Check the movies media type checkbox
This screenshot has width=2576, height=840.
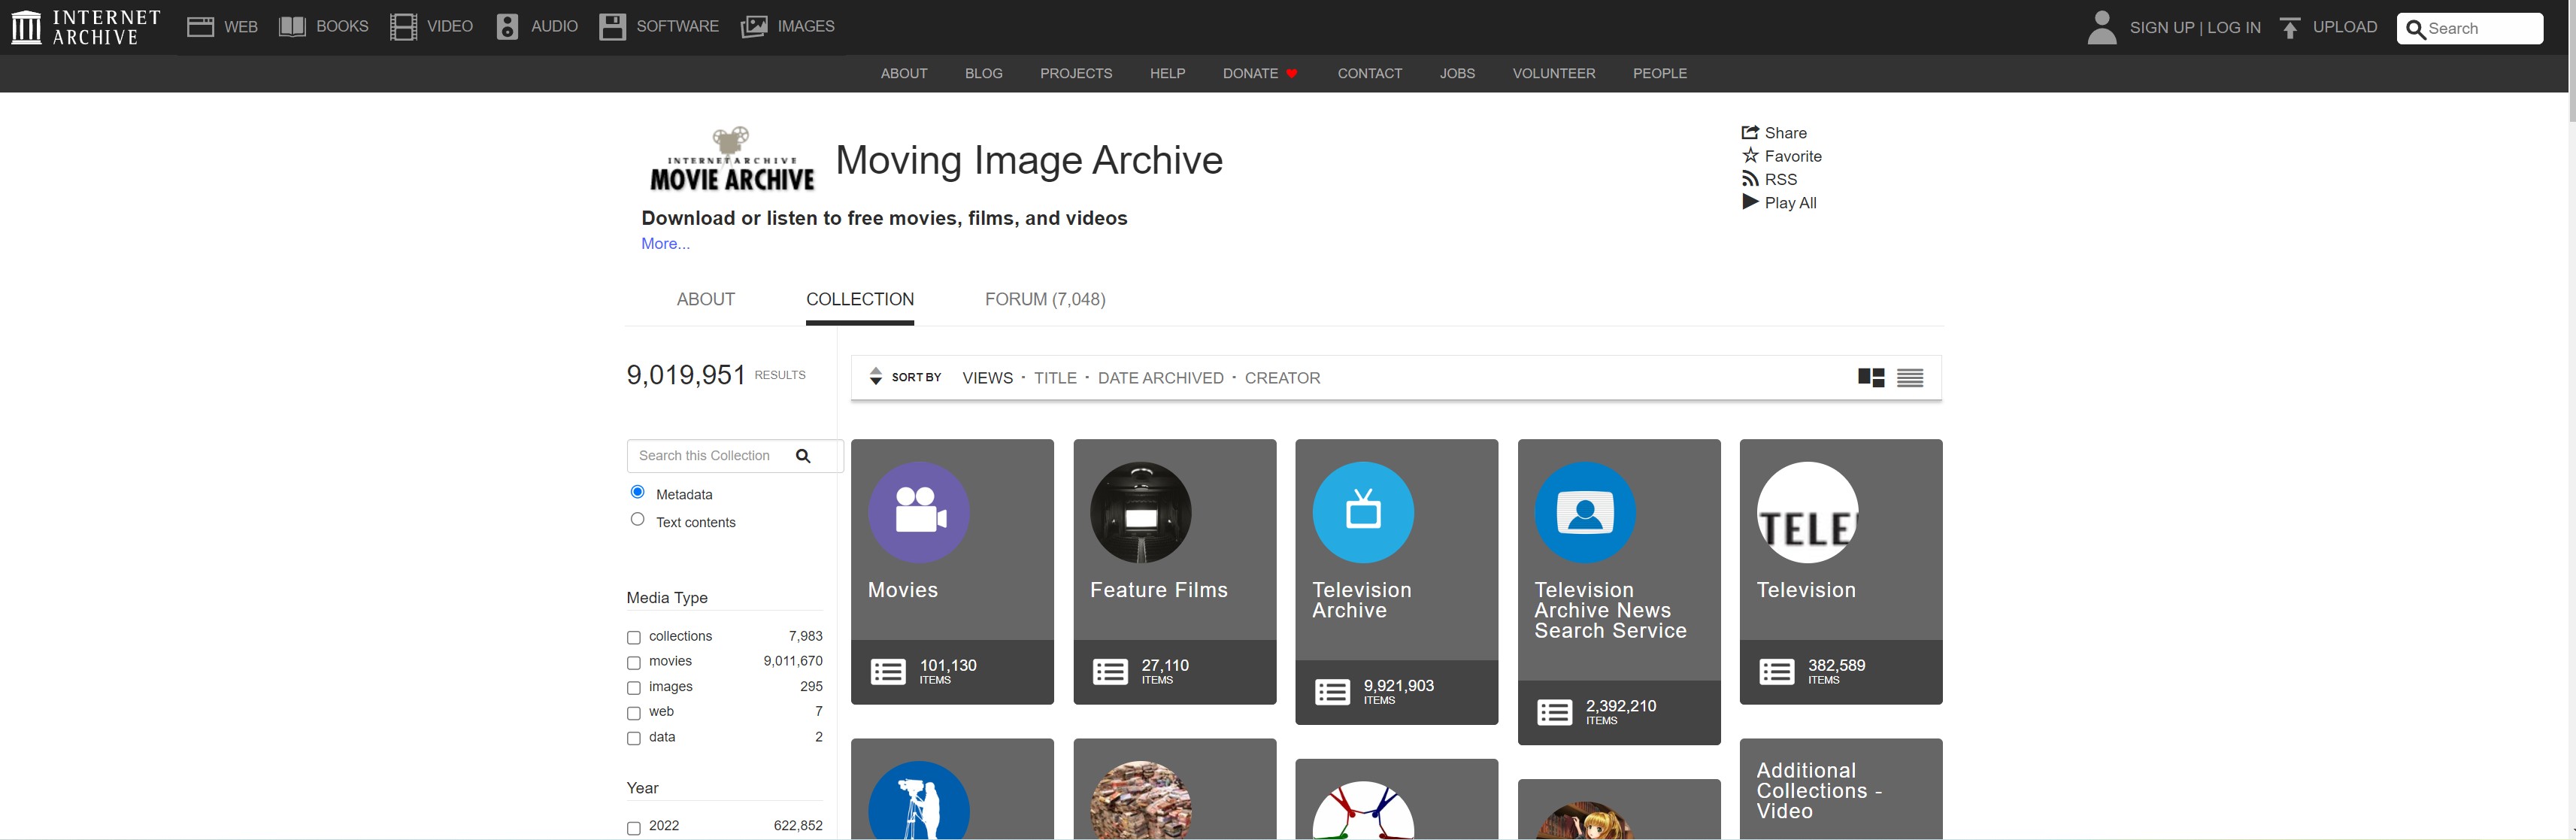click(x=633, y=662)
